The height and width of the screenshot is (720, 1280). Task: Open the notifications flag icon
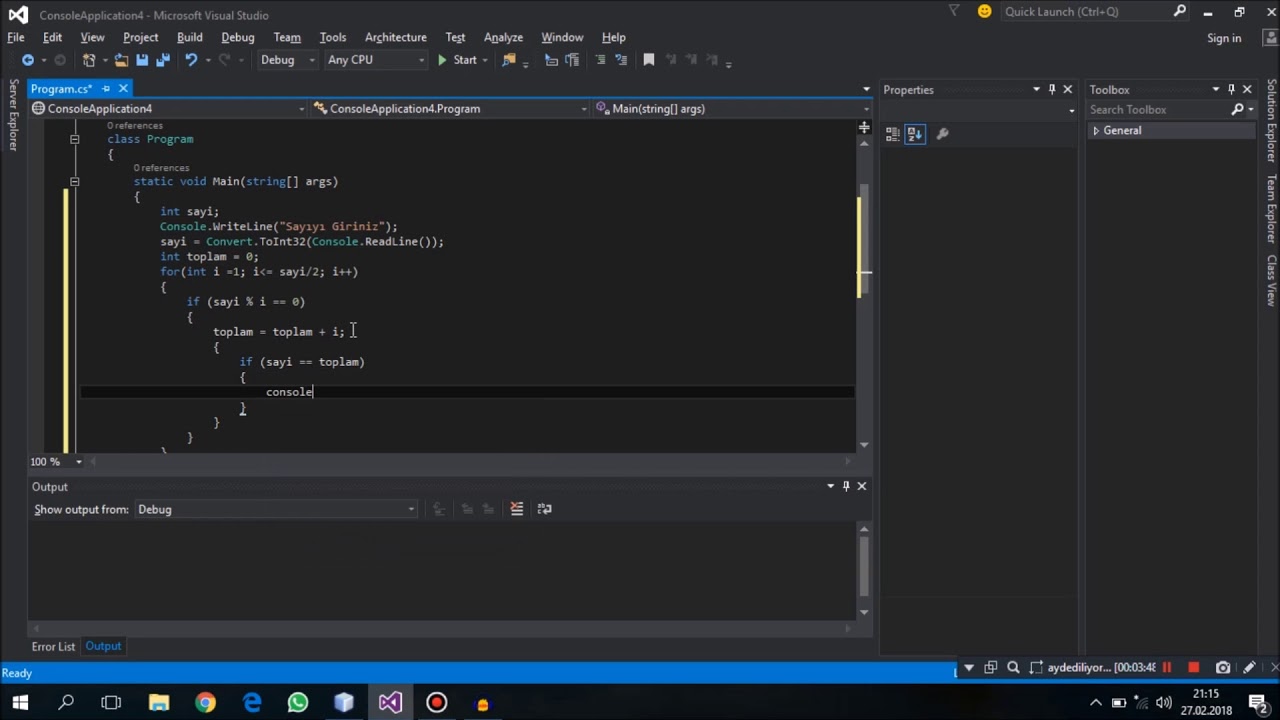point(953,12)
